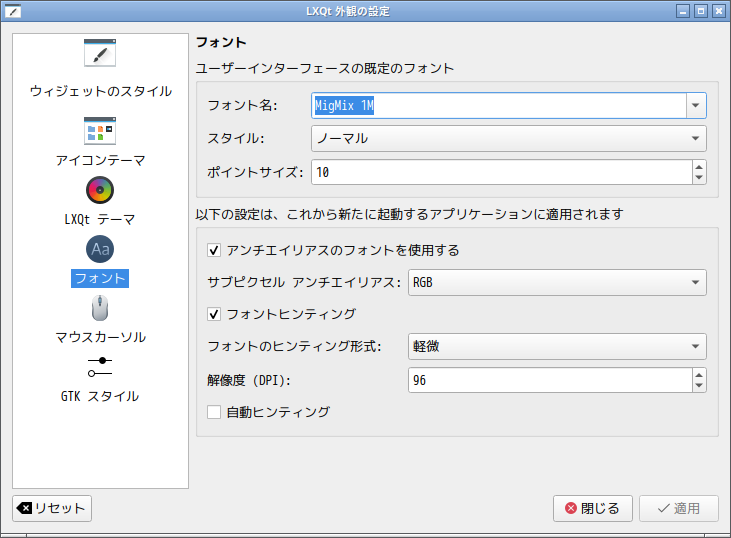Open GTK スタイル sliders icon
The height and width of the screenshot is (538, 731).
pyautogui.click(x=100, y=367)
